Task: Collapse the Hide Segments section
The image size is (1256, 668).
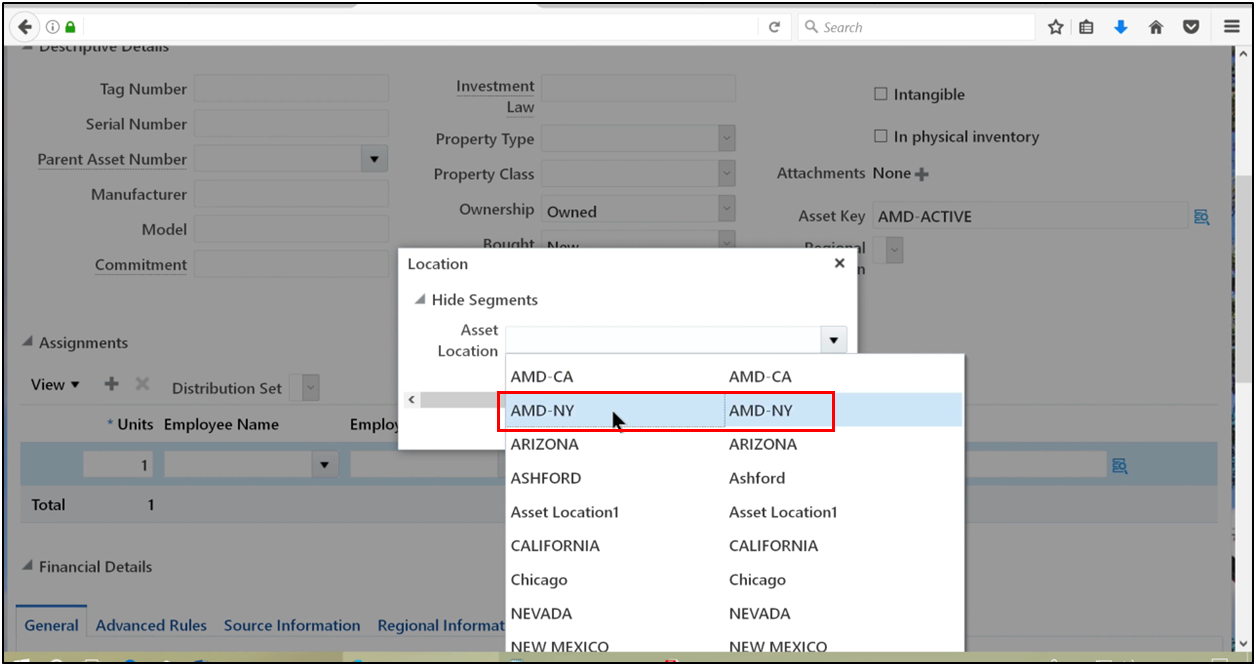Action: pyautogui.click(x=420, y=299)
